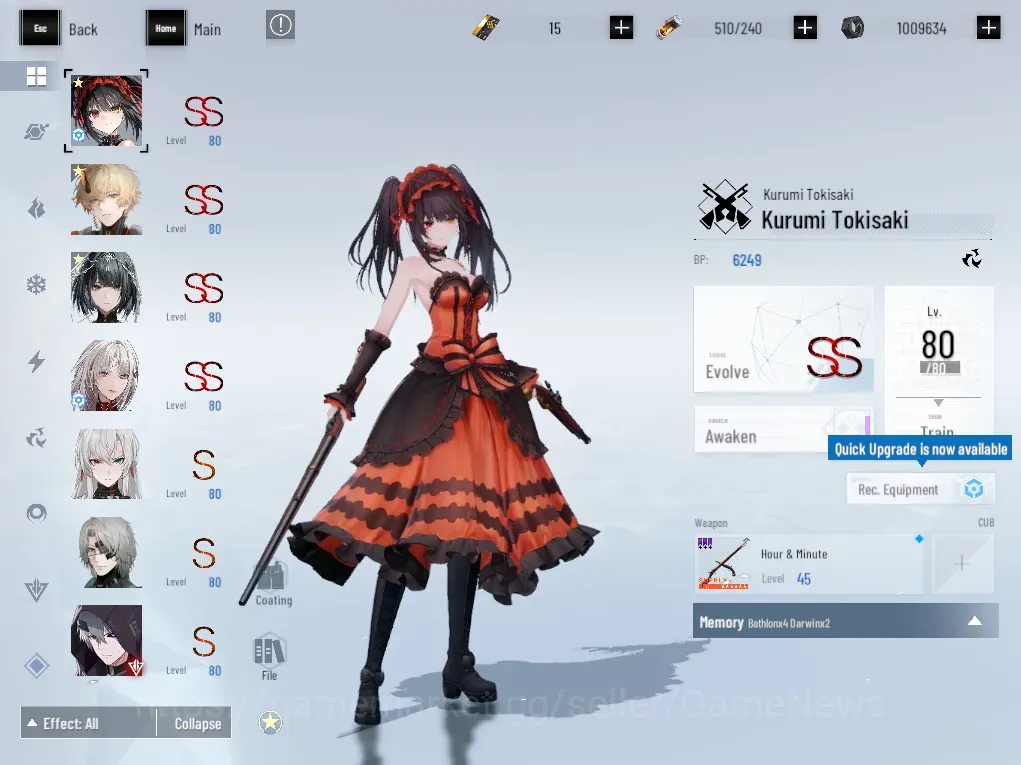Select the eyepatch S character portrait
Viewport: 1021px width, 765px height.
pyautogui.click(x=106, y=552)
